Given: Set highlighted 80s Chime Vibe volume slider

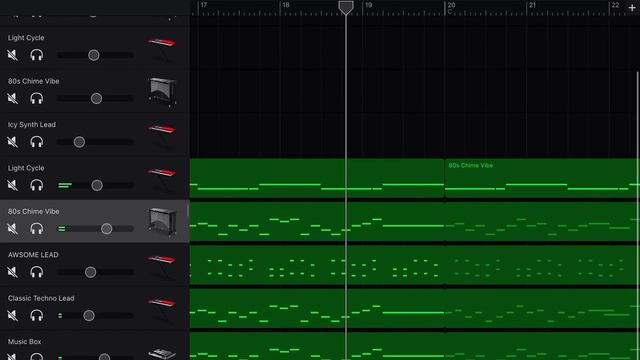Looking at the screenshot, I should coord(106,229).
